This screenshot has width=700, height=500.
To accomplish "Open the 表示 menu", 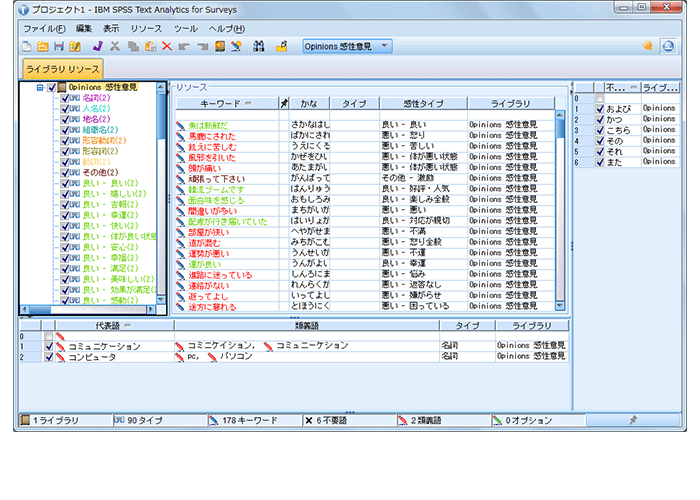I will (x=111, y=29).
